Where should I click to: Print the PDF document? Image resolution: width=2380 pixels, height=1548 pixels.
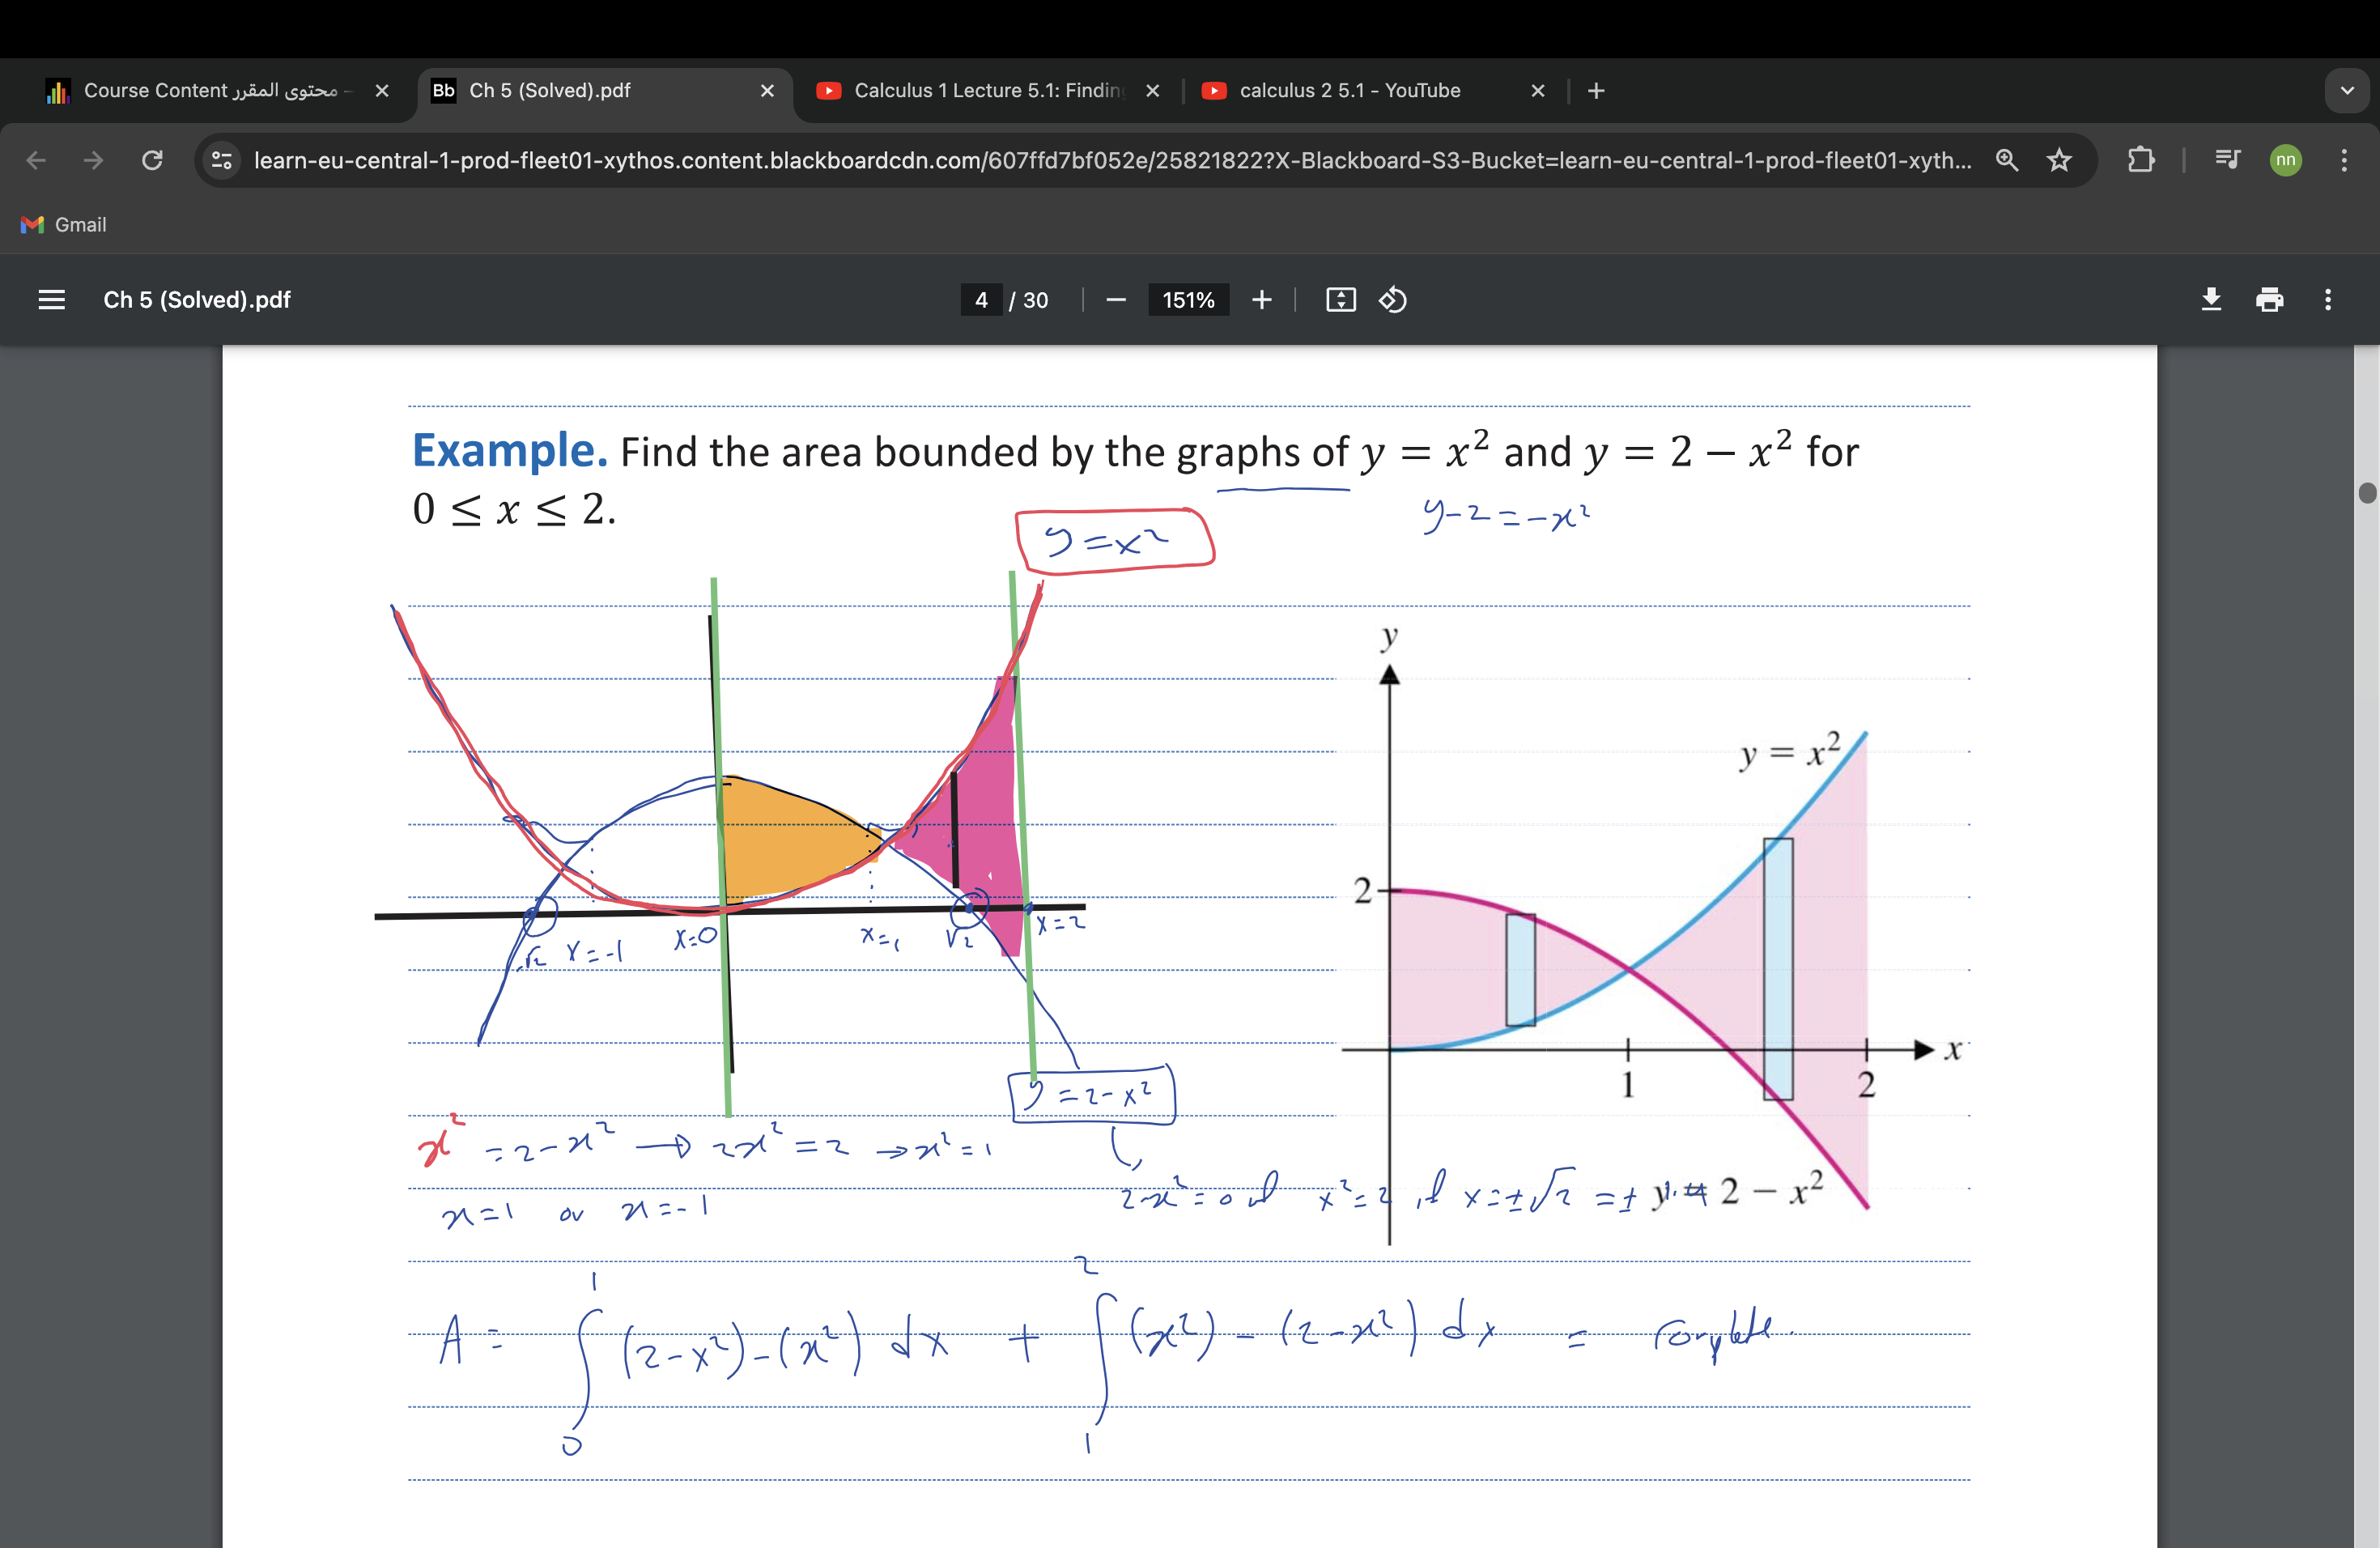point(2270,300)
